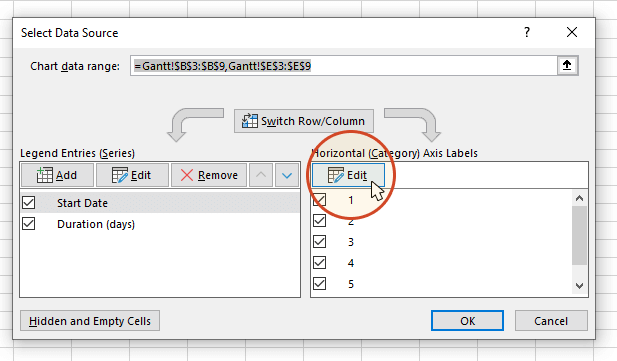
Task: Uncheck the Duration (days) series checkbox
Action: click(29, 224)
